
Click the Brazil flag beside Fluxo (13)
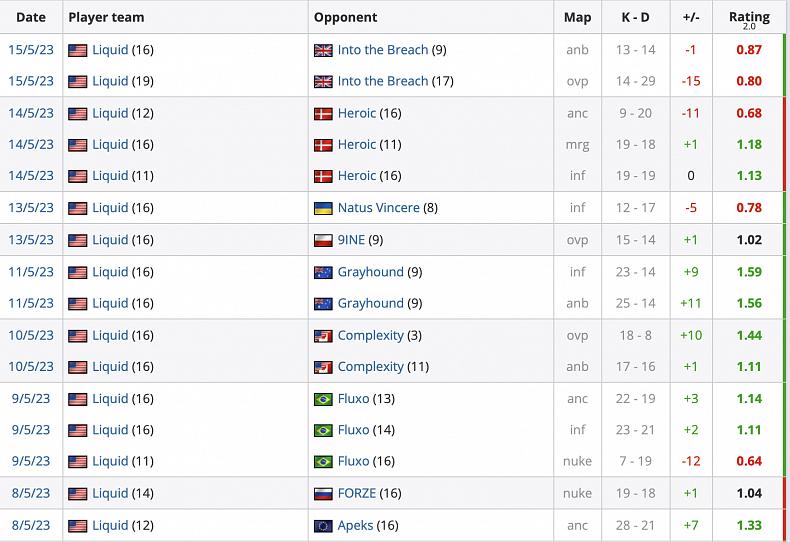(x=323, y=399)
